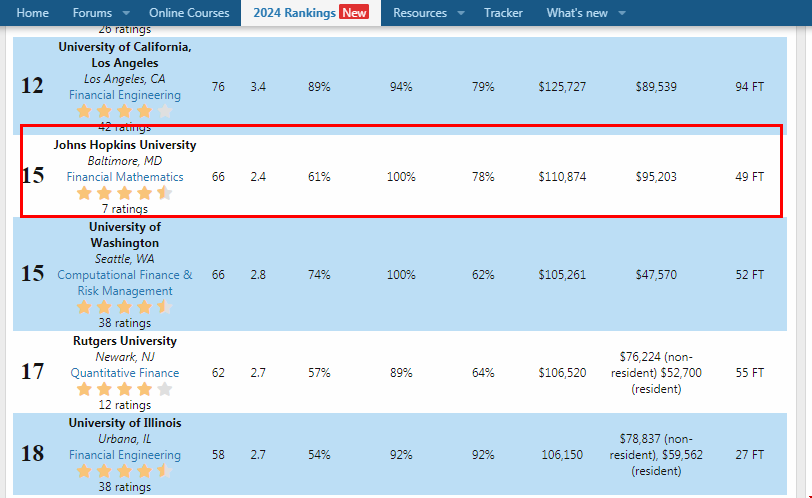
Task: Go to Online Courses
Action: [x=189, y=13]
